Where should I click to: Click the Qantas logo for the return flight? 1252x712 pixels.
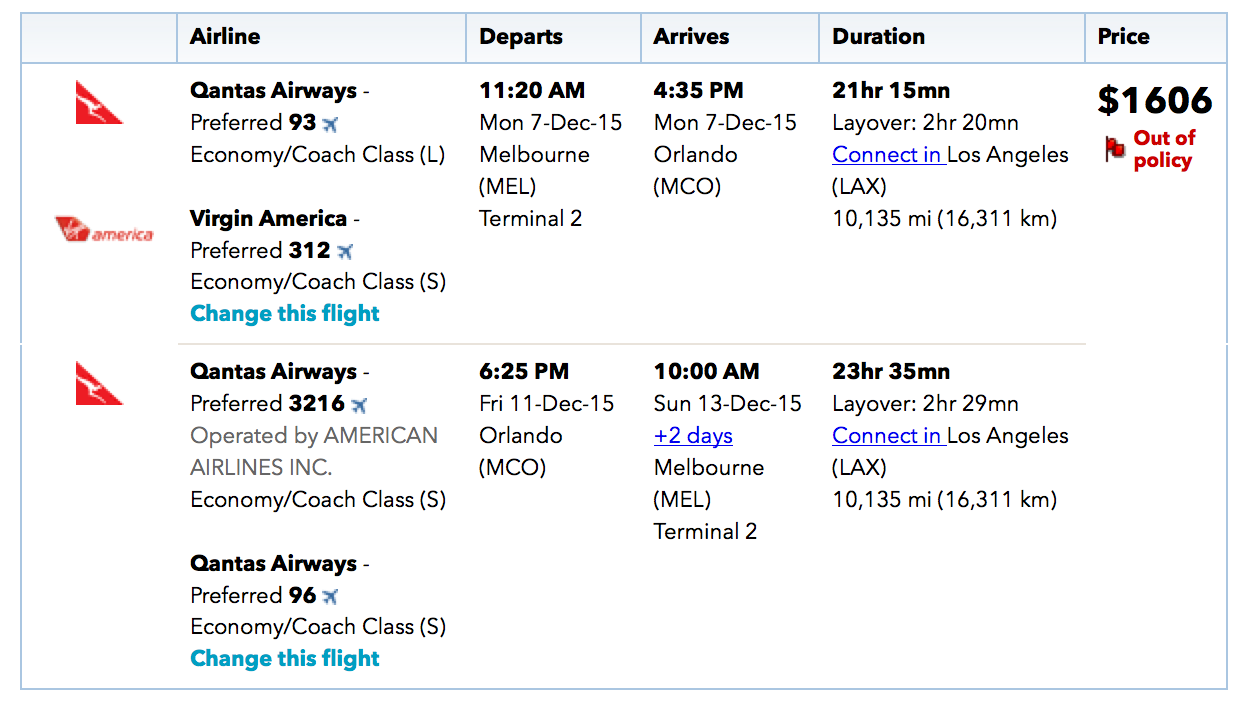tap(99, 384)
